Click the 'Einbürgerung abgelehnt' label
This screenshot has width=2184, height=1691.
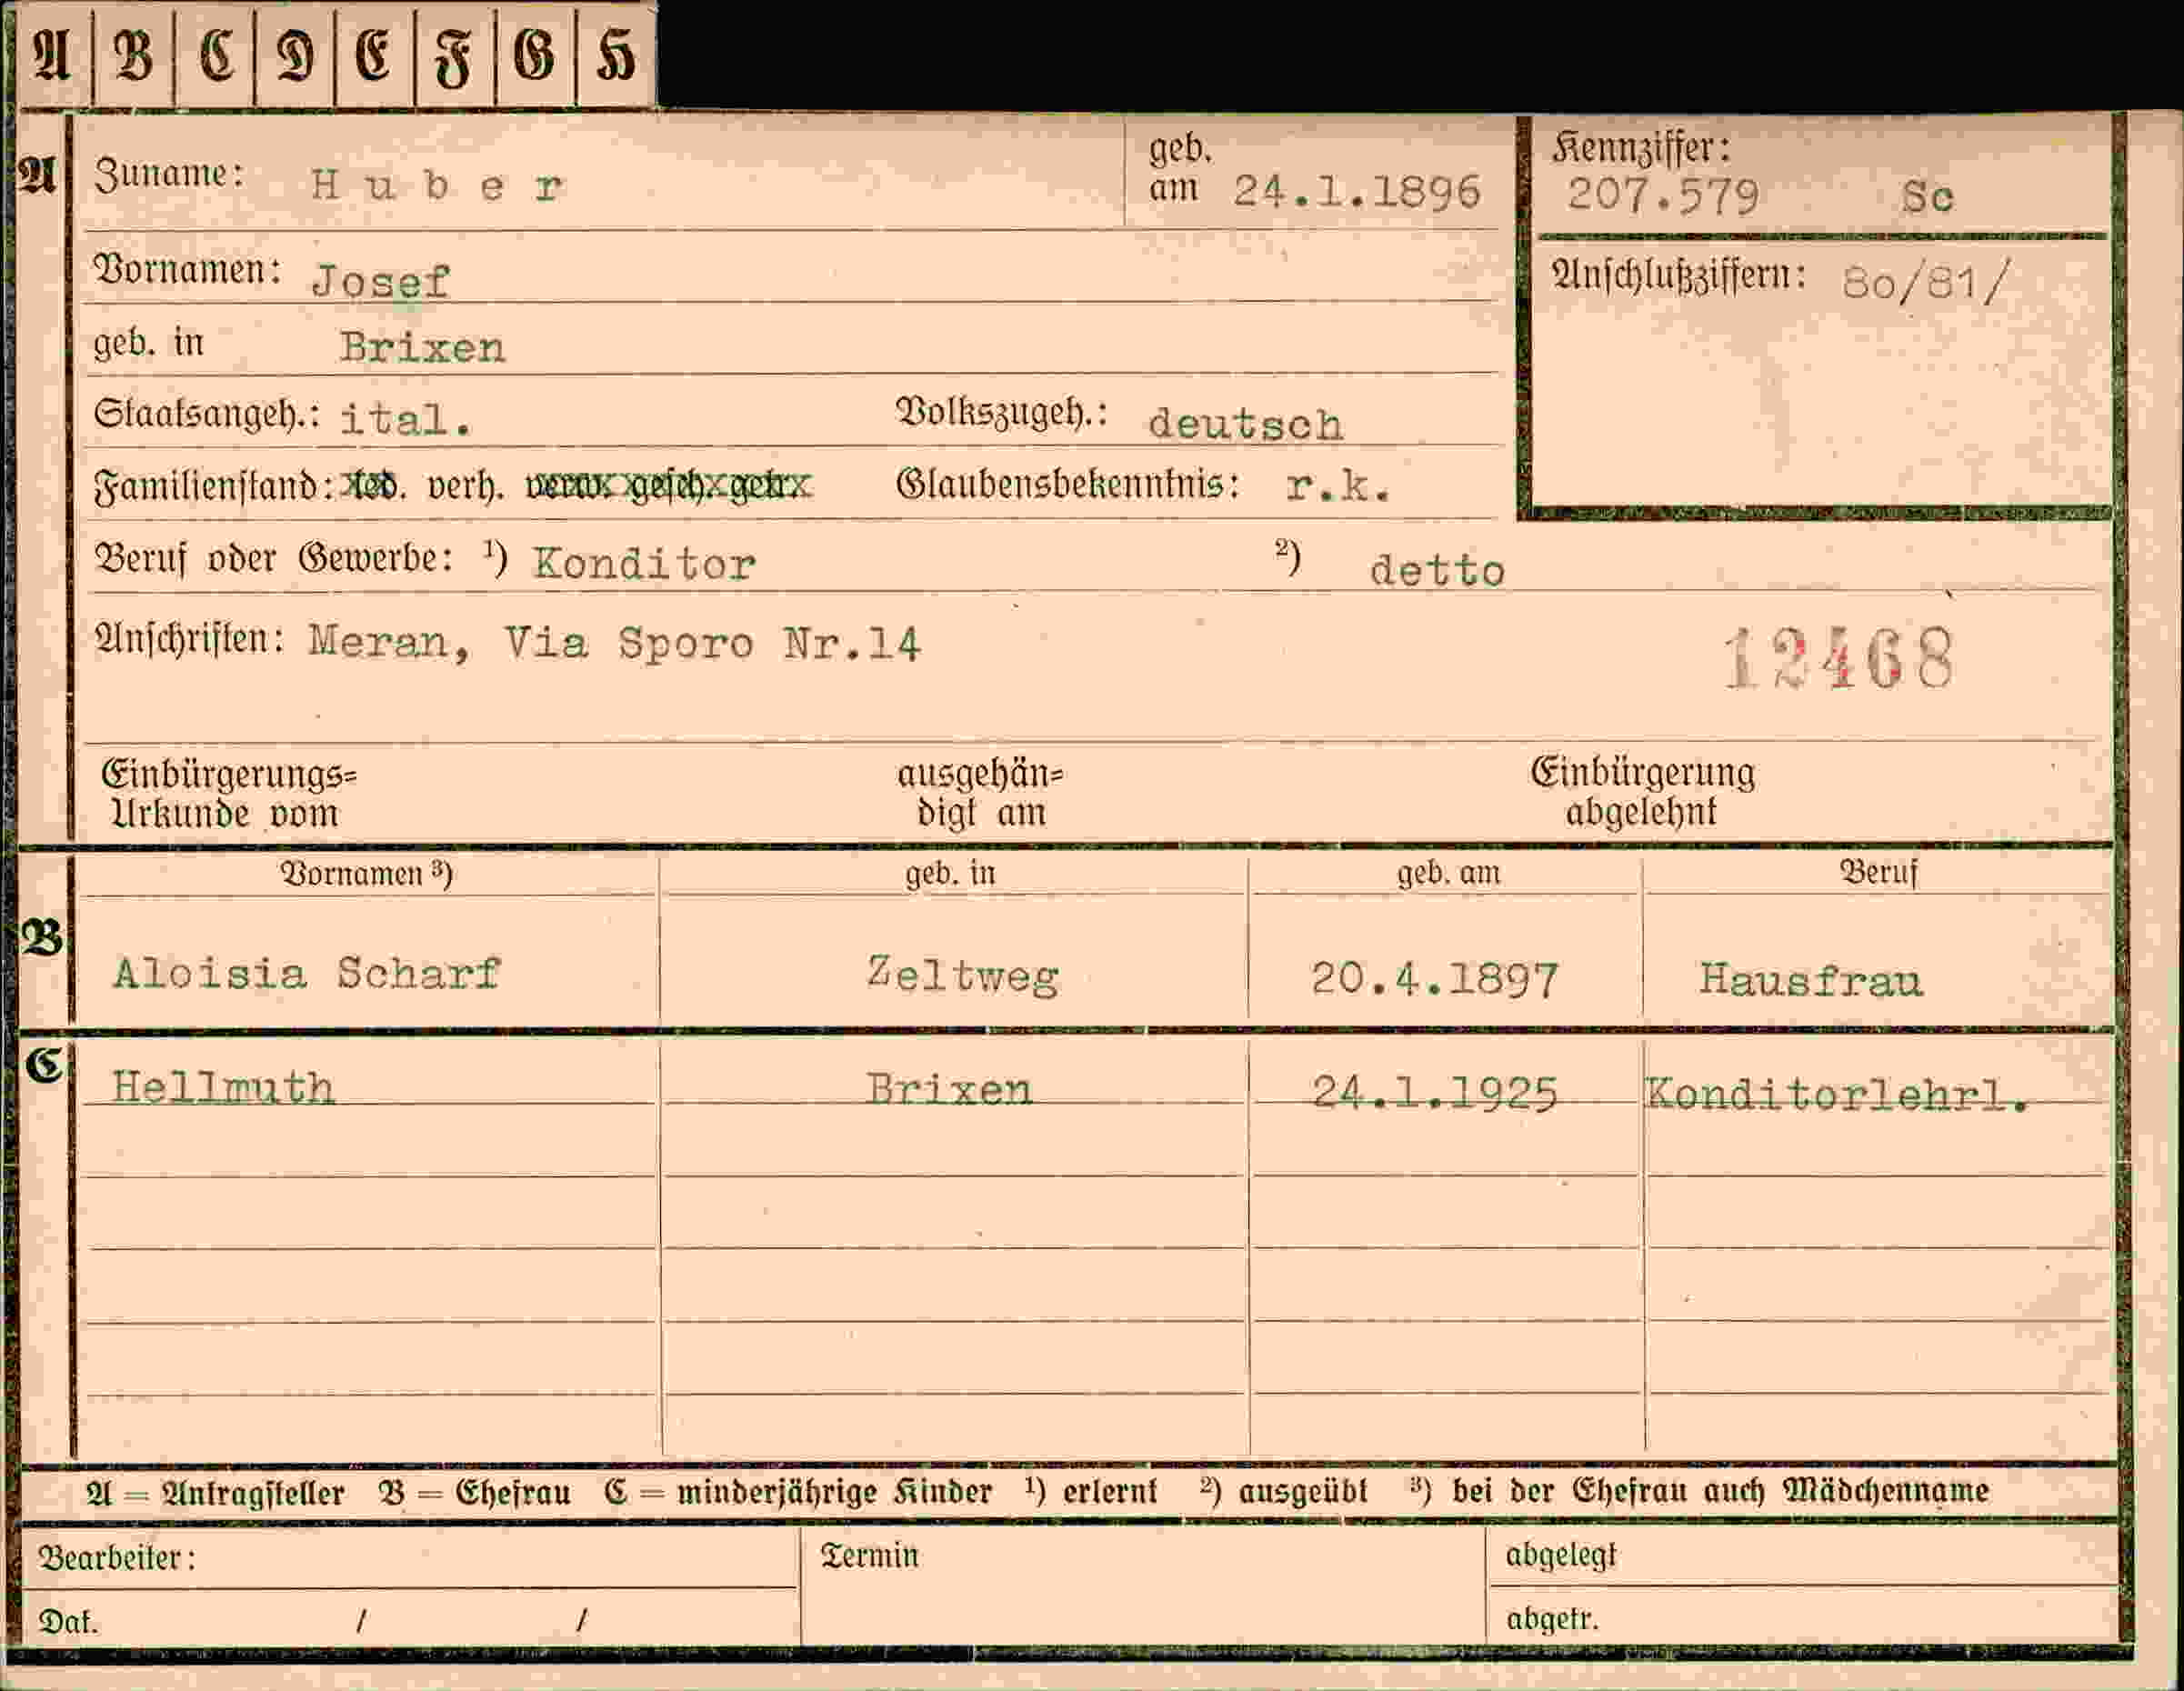pos(1642,793)
